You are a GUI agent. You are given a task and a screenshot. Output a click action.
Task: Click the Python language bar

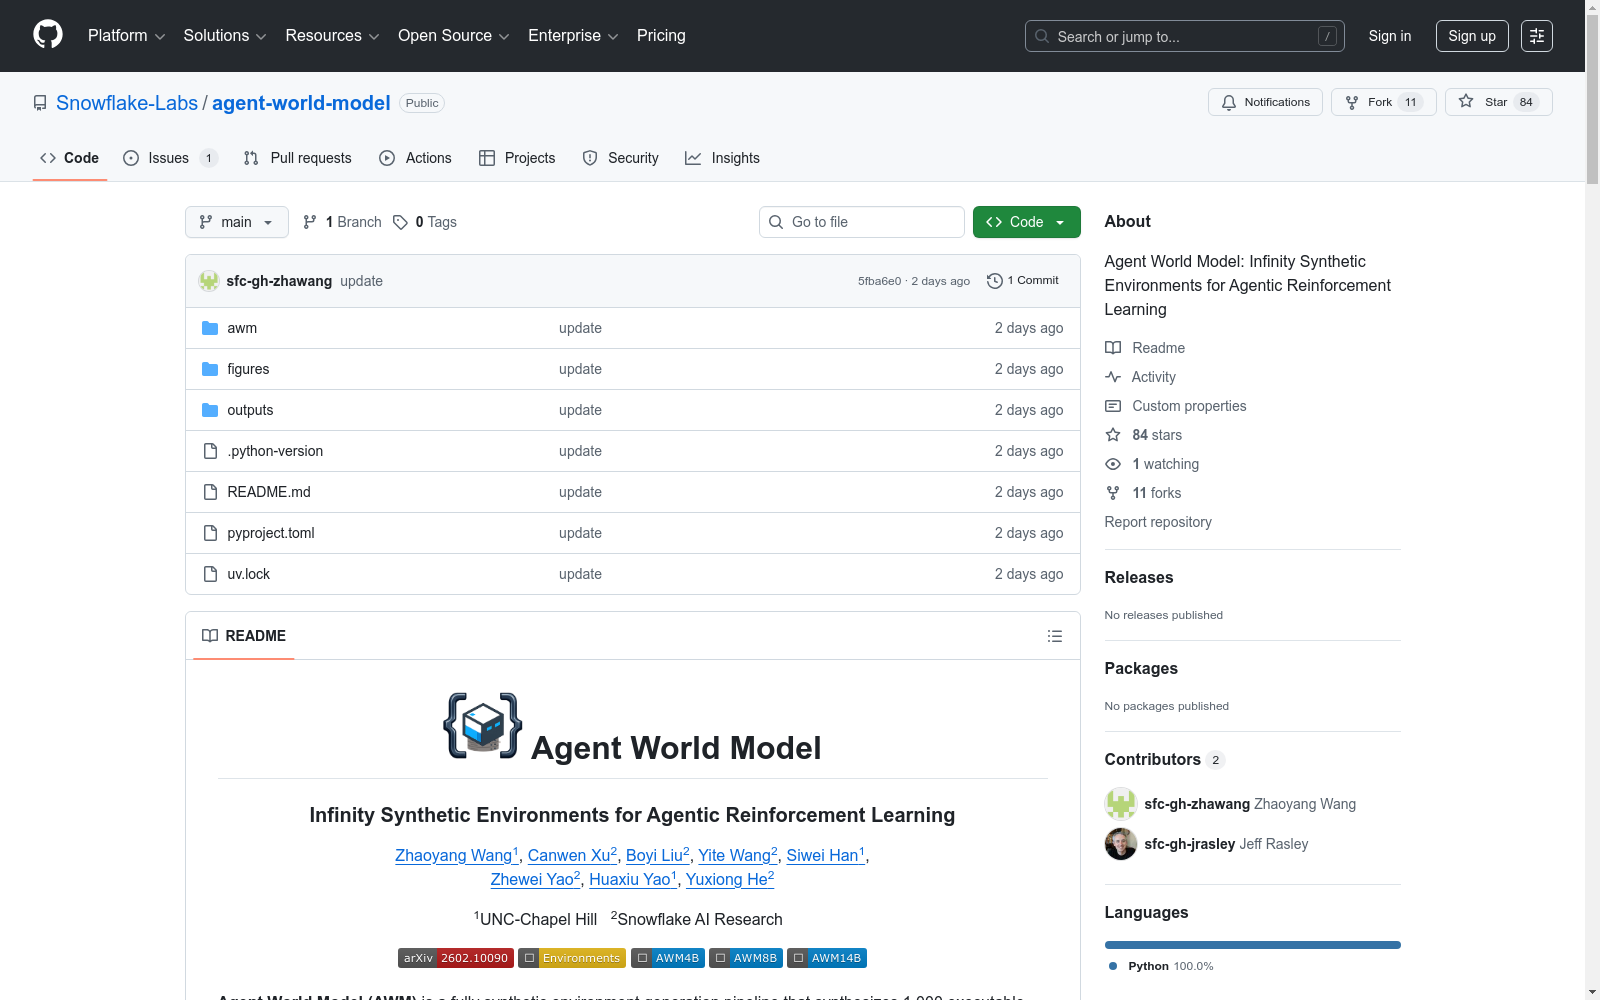1252,945
